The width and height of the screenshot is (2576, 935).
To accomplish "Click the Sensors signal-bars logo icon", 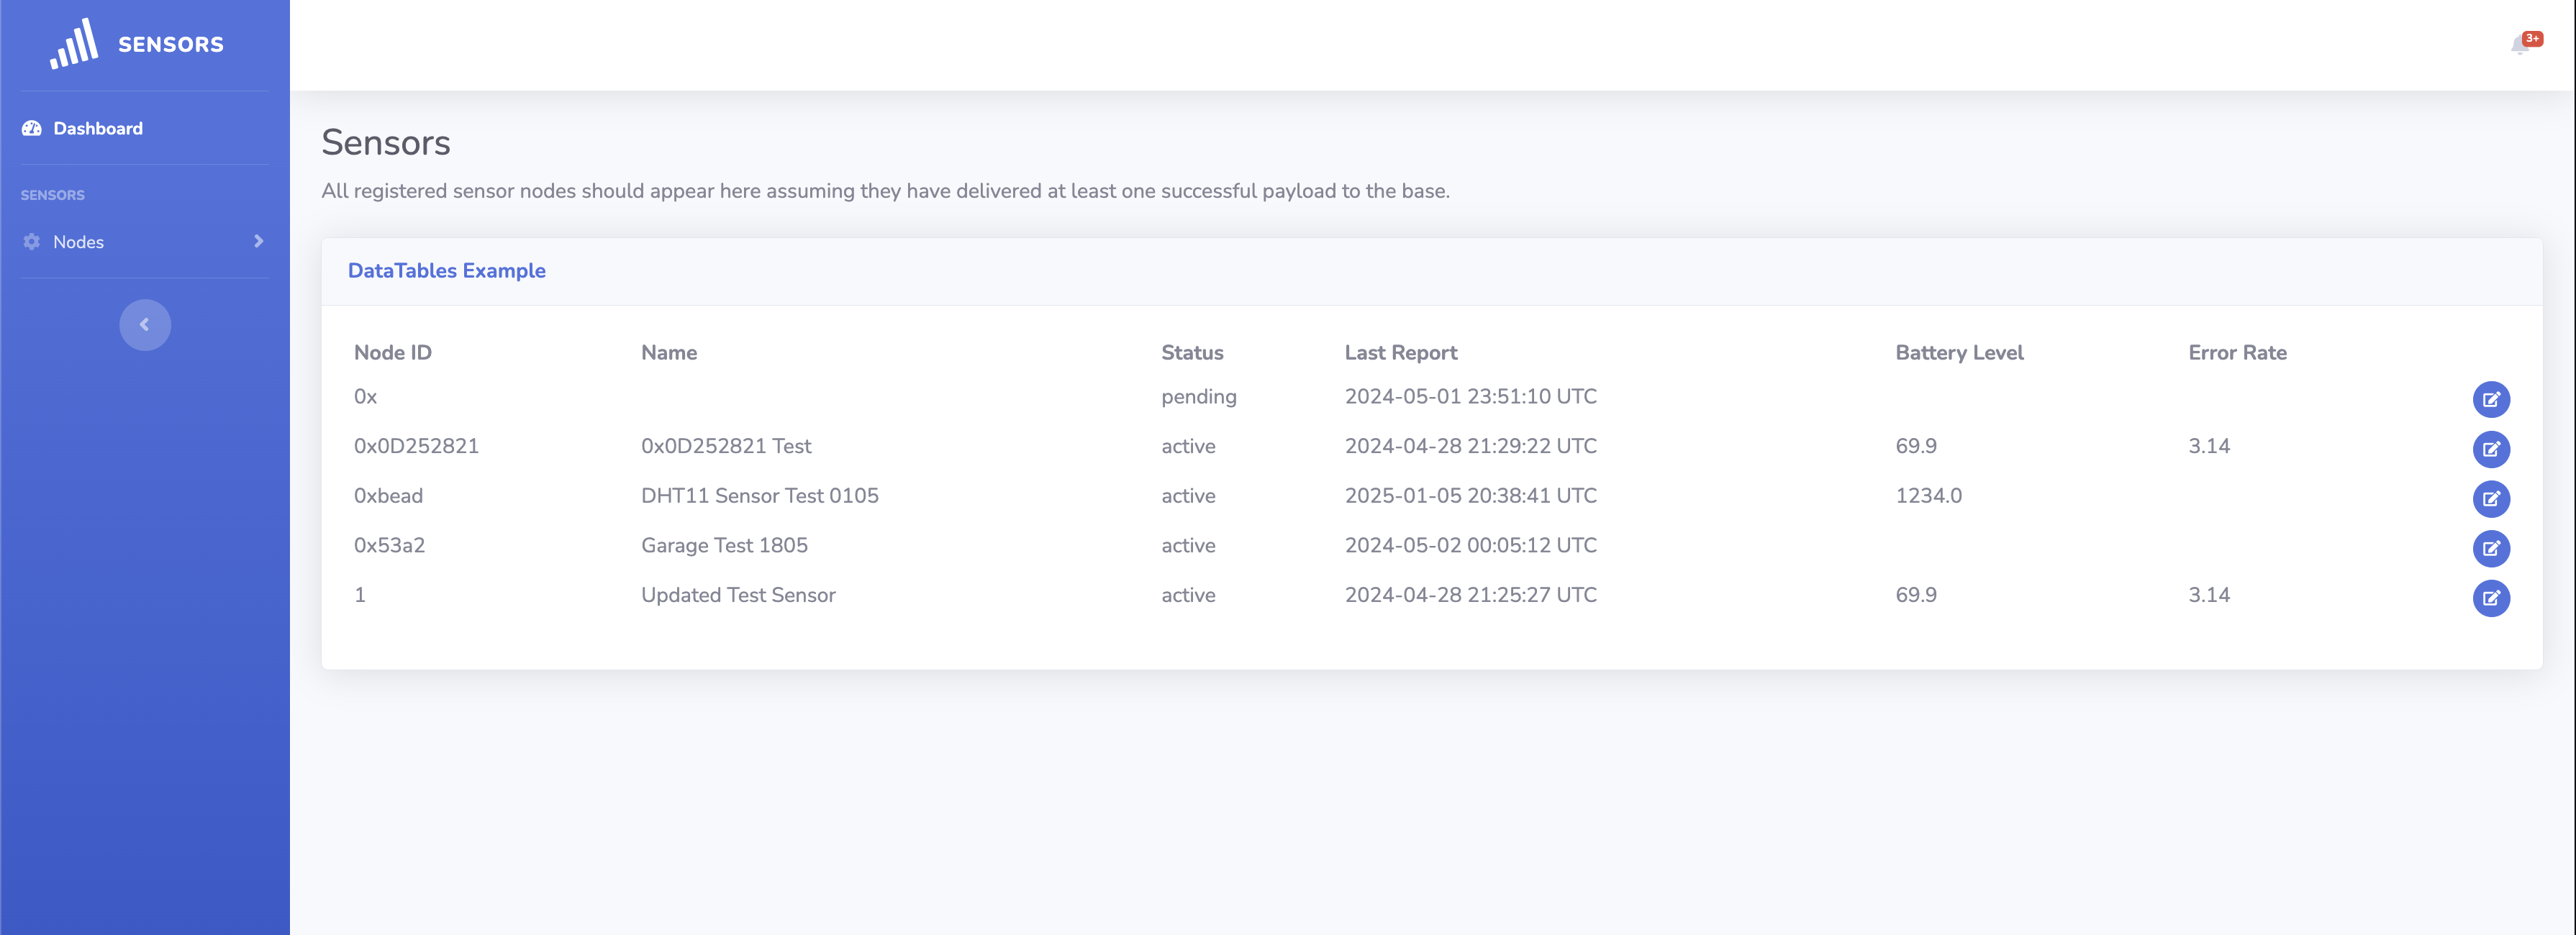I will [x=74, y=44].
